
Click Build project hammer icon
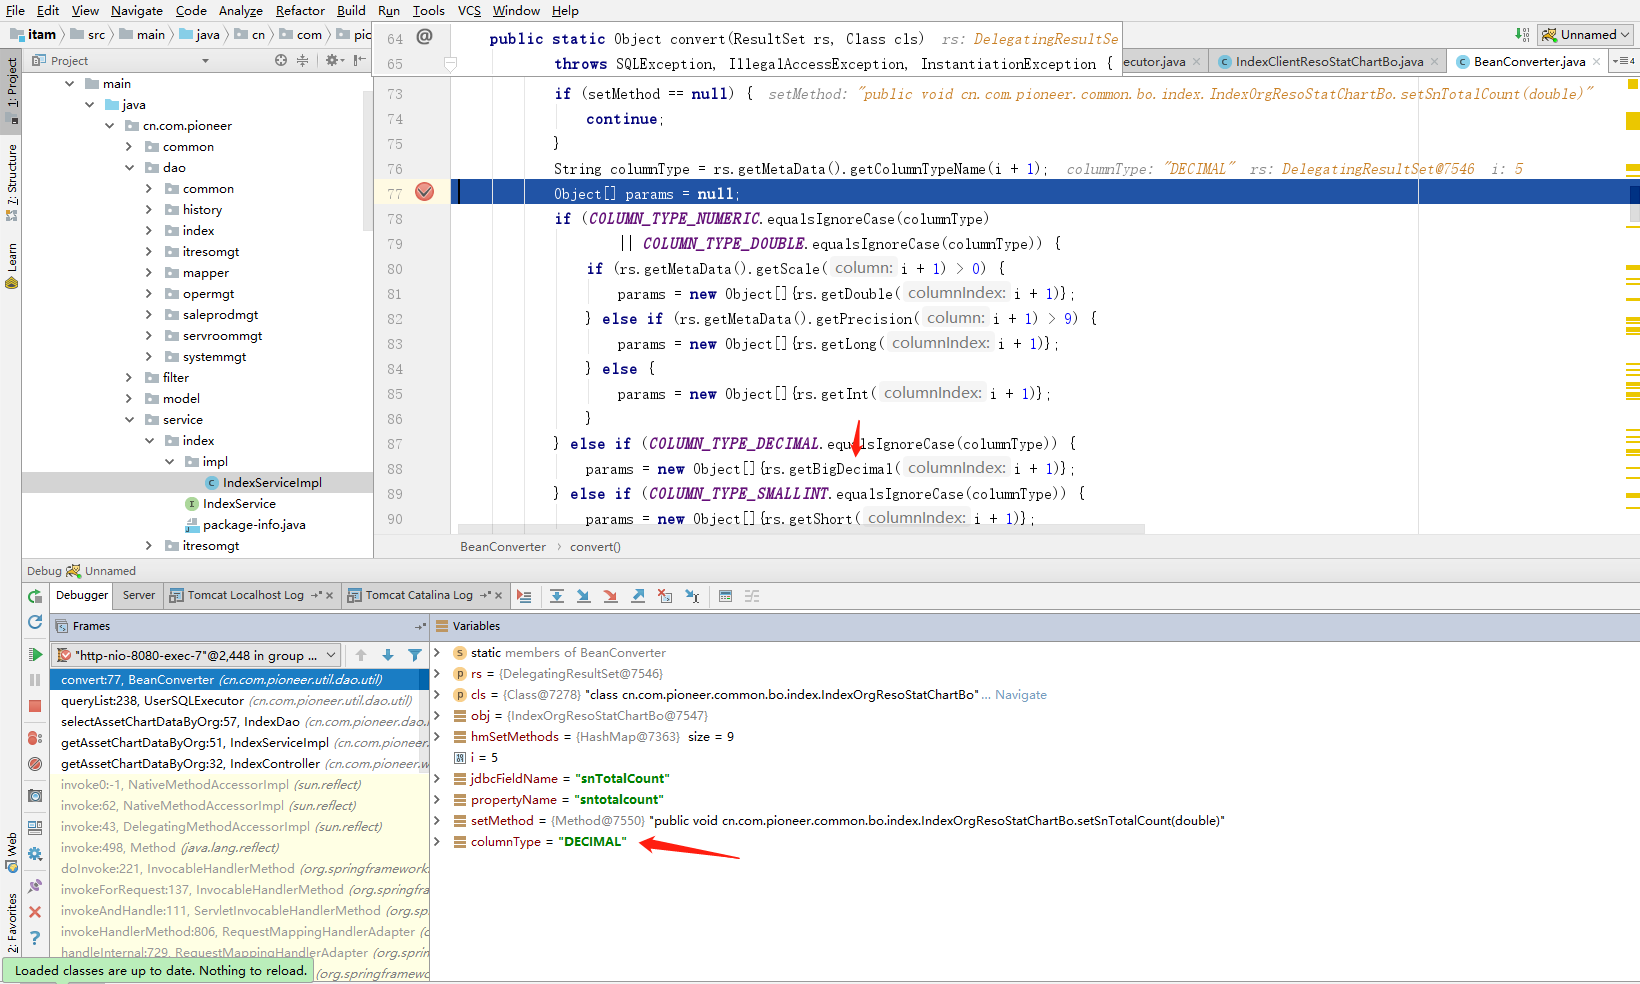pos(1522,35)
